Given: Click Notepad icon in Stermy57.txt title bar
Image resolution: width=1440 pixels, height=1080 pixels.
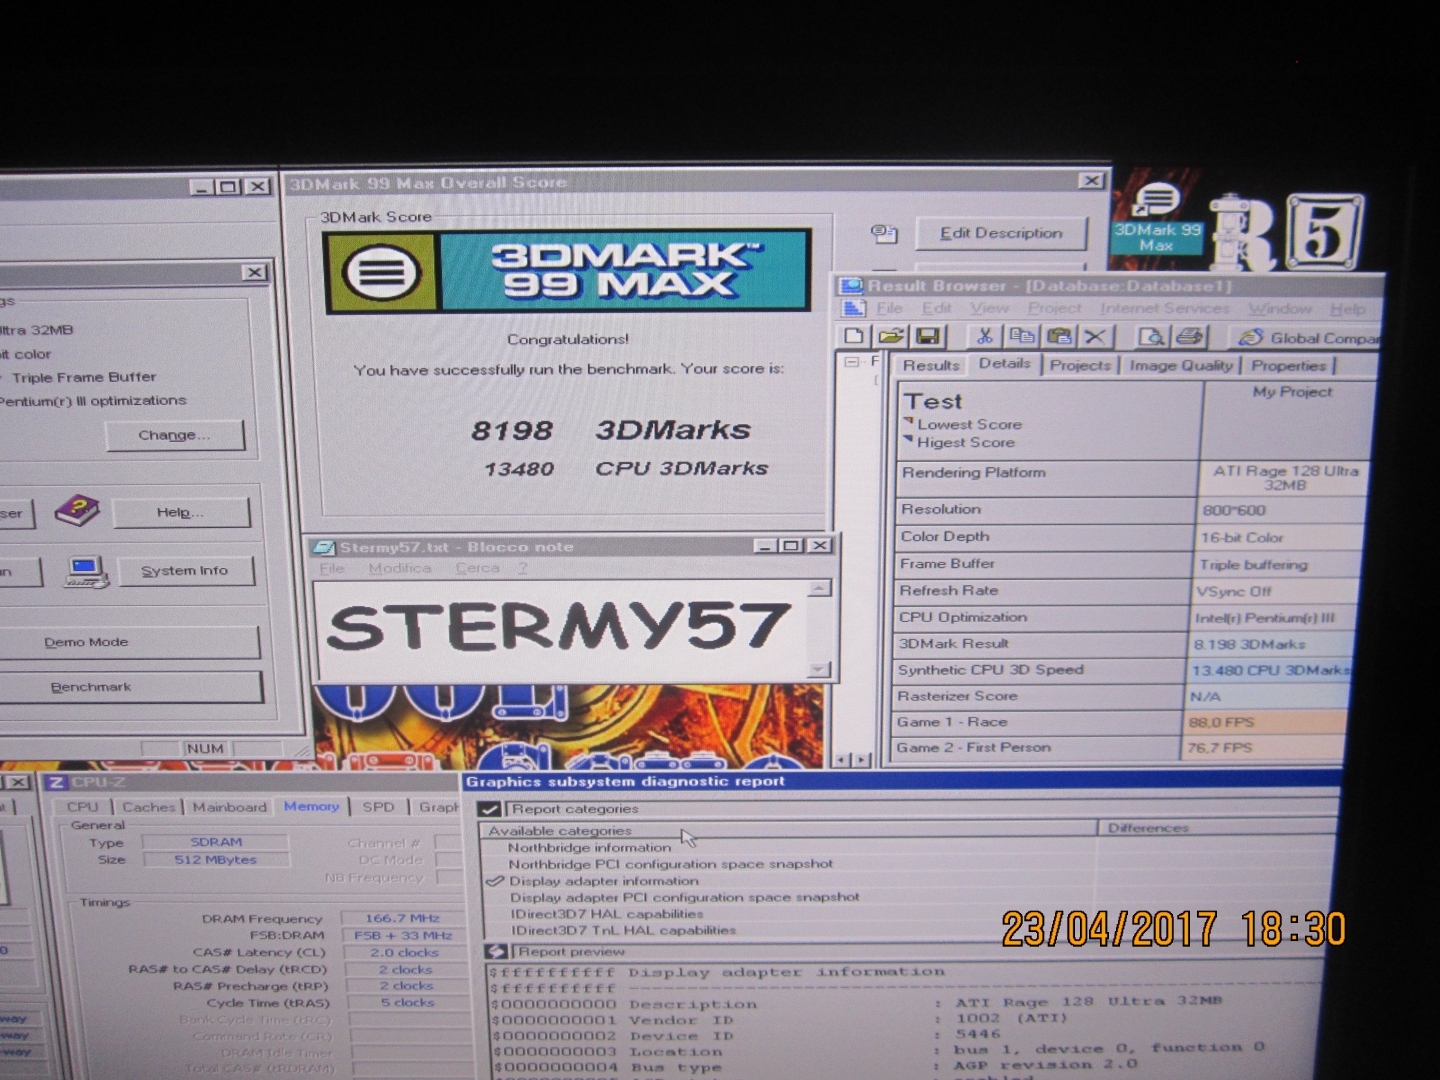Looking at the screenshot, I should (324, 547).
